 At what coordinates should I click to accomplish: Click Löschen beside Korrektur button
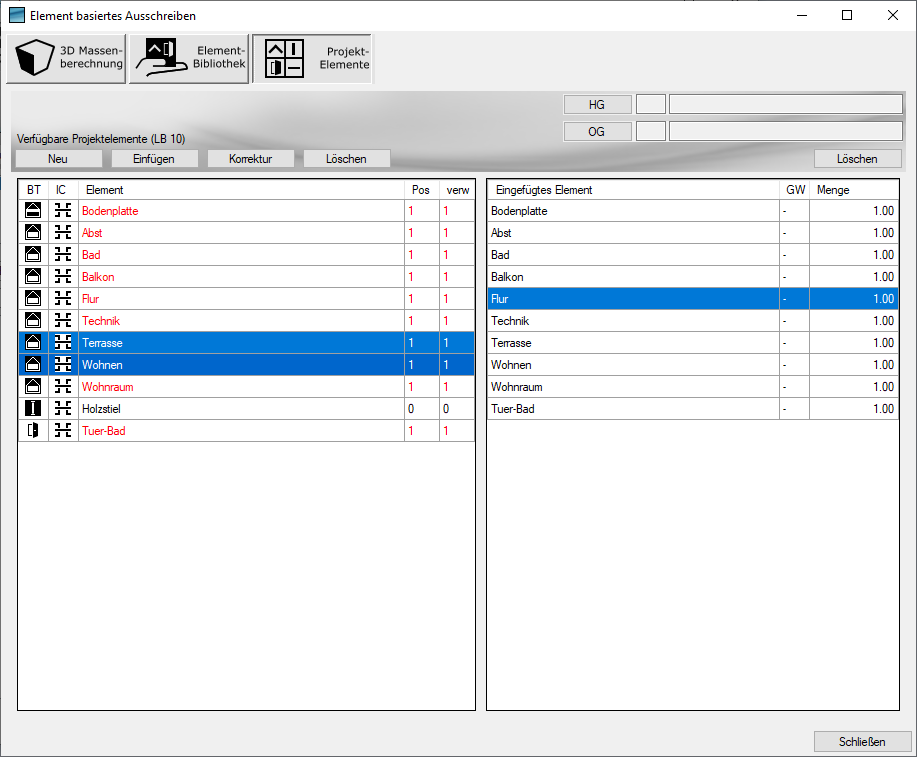click(x=346, y=159)
